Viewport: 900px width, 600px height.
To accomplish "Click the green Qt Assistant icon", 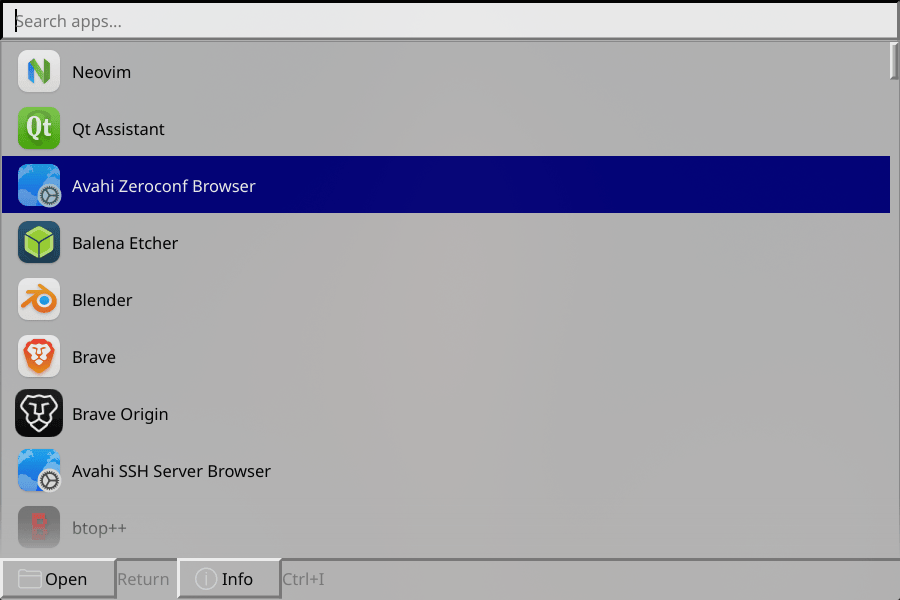I will [x=38, y=128].
